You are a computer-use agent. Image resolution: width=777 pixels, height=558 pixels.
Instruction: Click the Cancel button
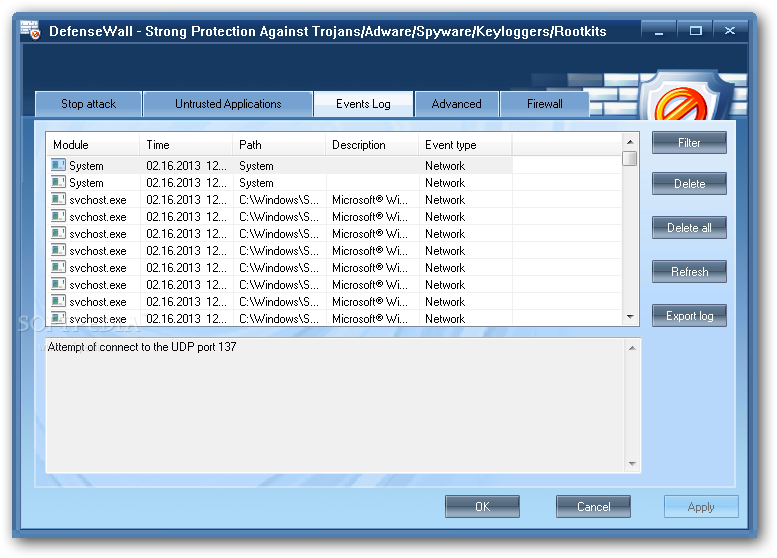(x=593, y=506)
